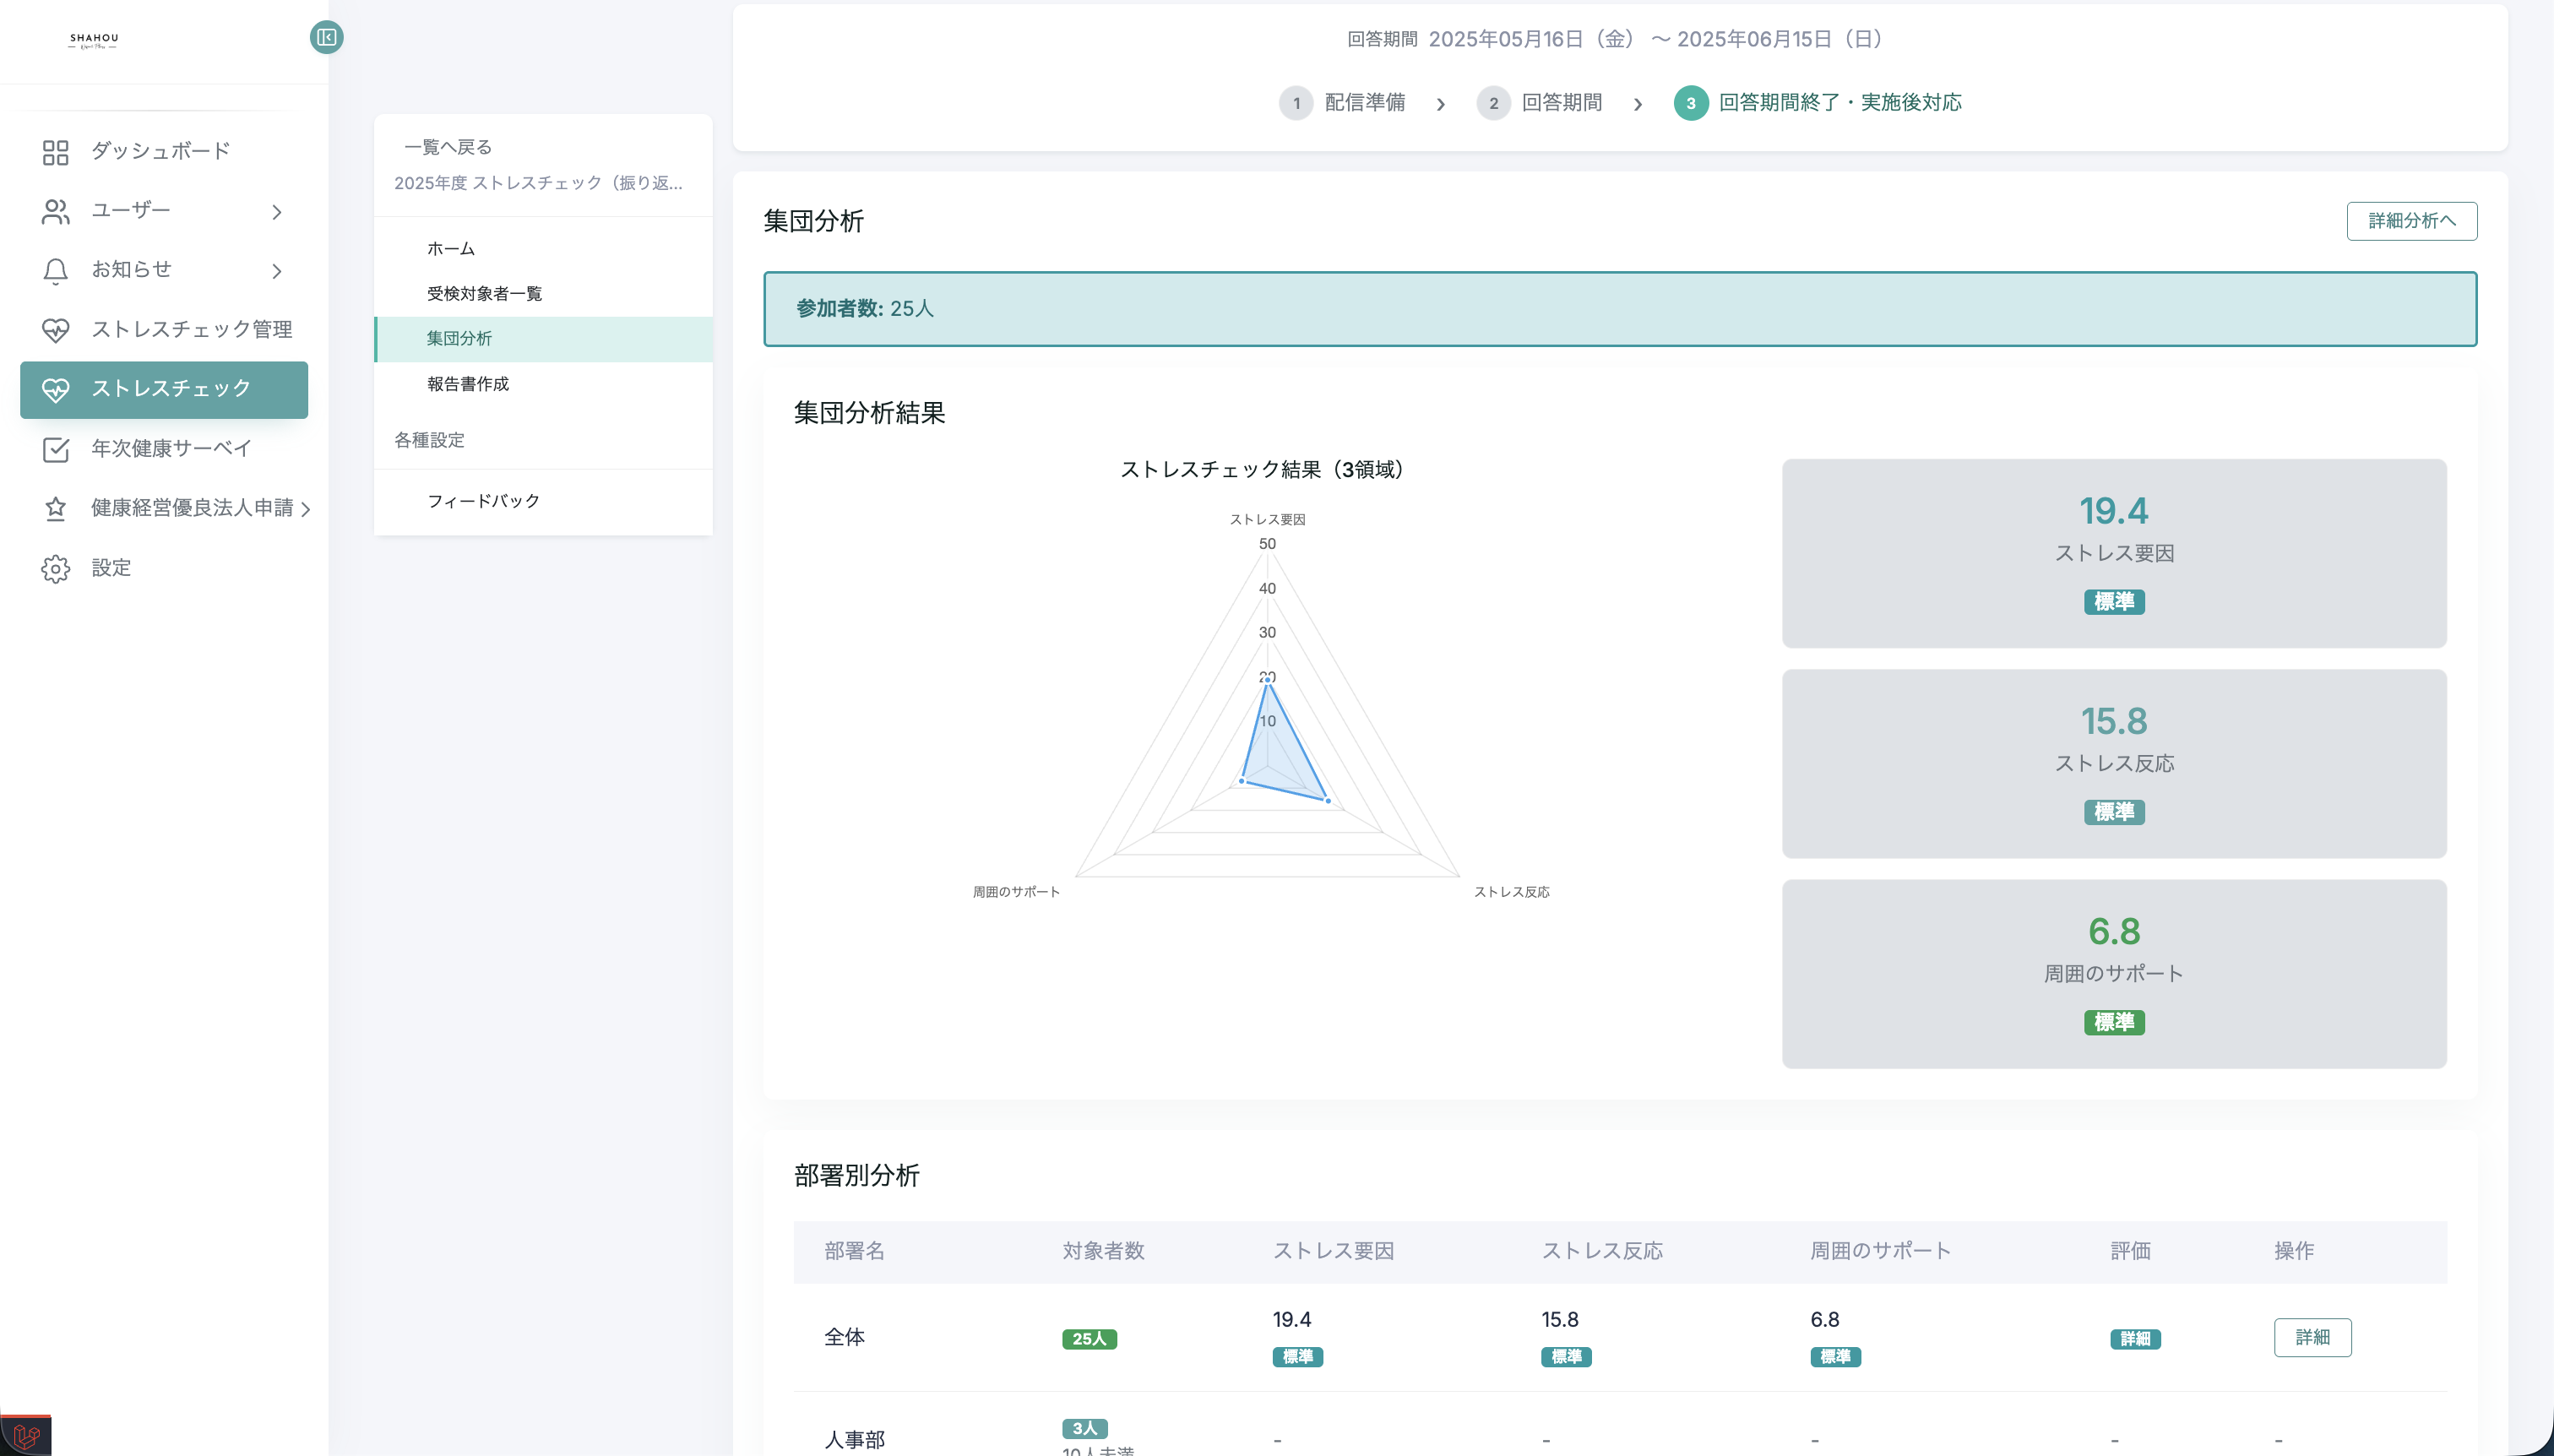
Task: Expand the お知らせ submenu chevron
Action: tap(277, 271)
